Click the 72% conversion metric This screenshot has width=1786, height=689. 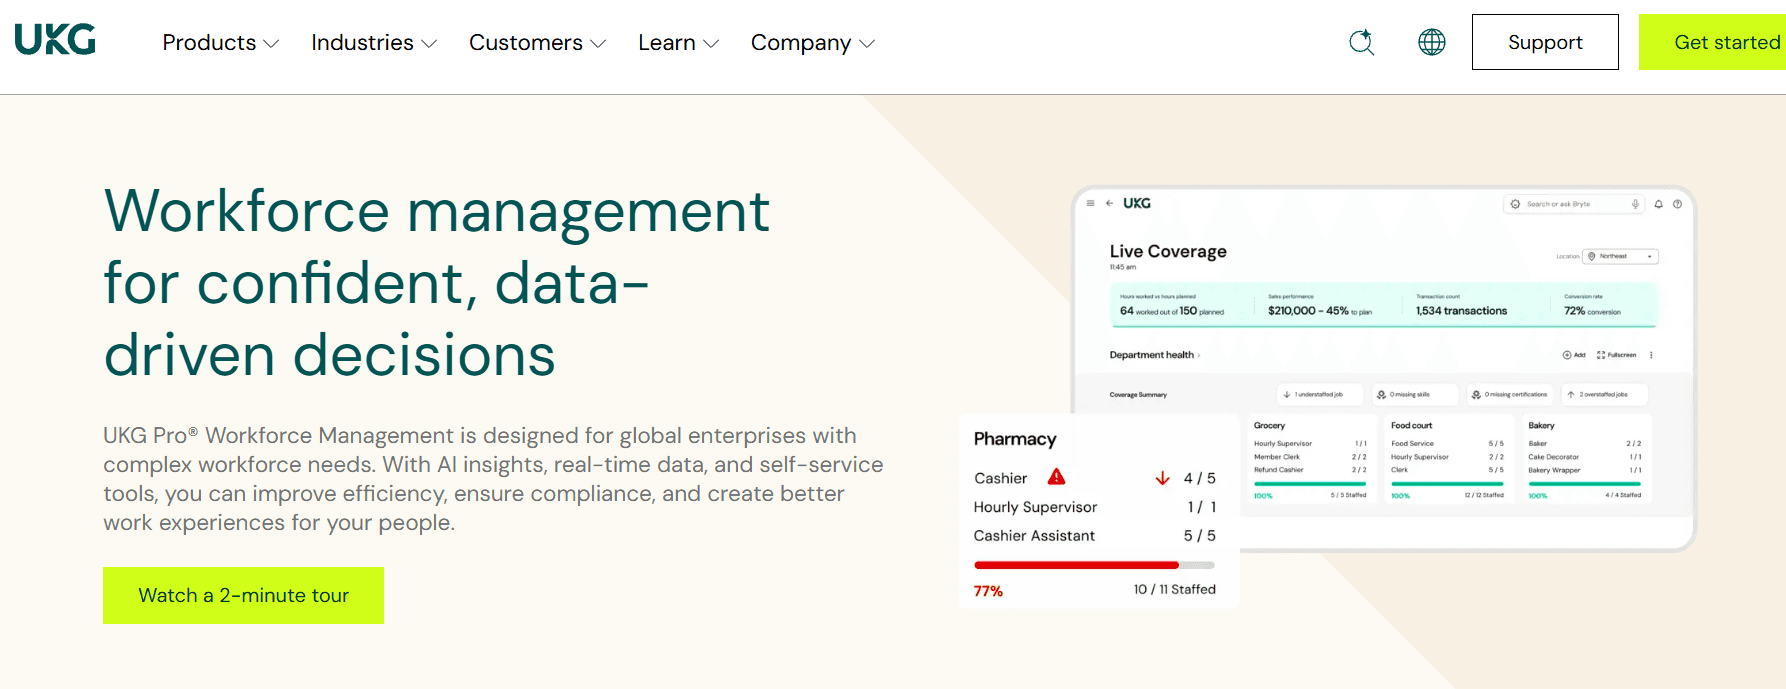tap(1592, 311)
